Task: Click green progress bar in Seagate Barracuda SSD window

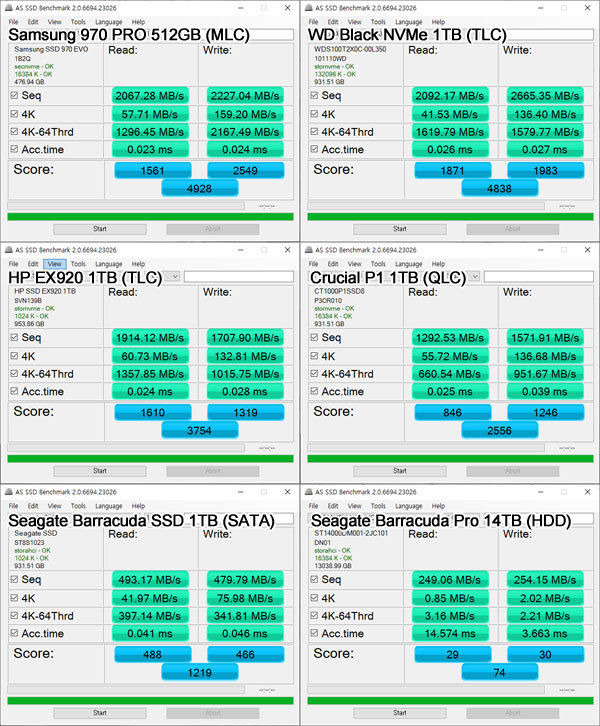Action: click(150, 701)
